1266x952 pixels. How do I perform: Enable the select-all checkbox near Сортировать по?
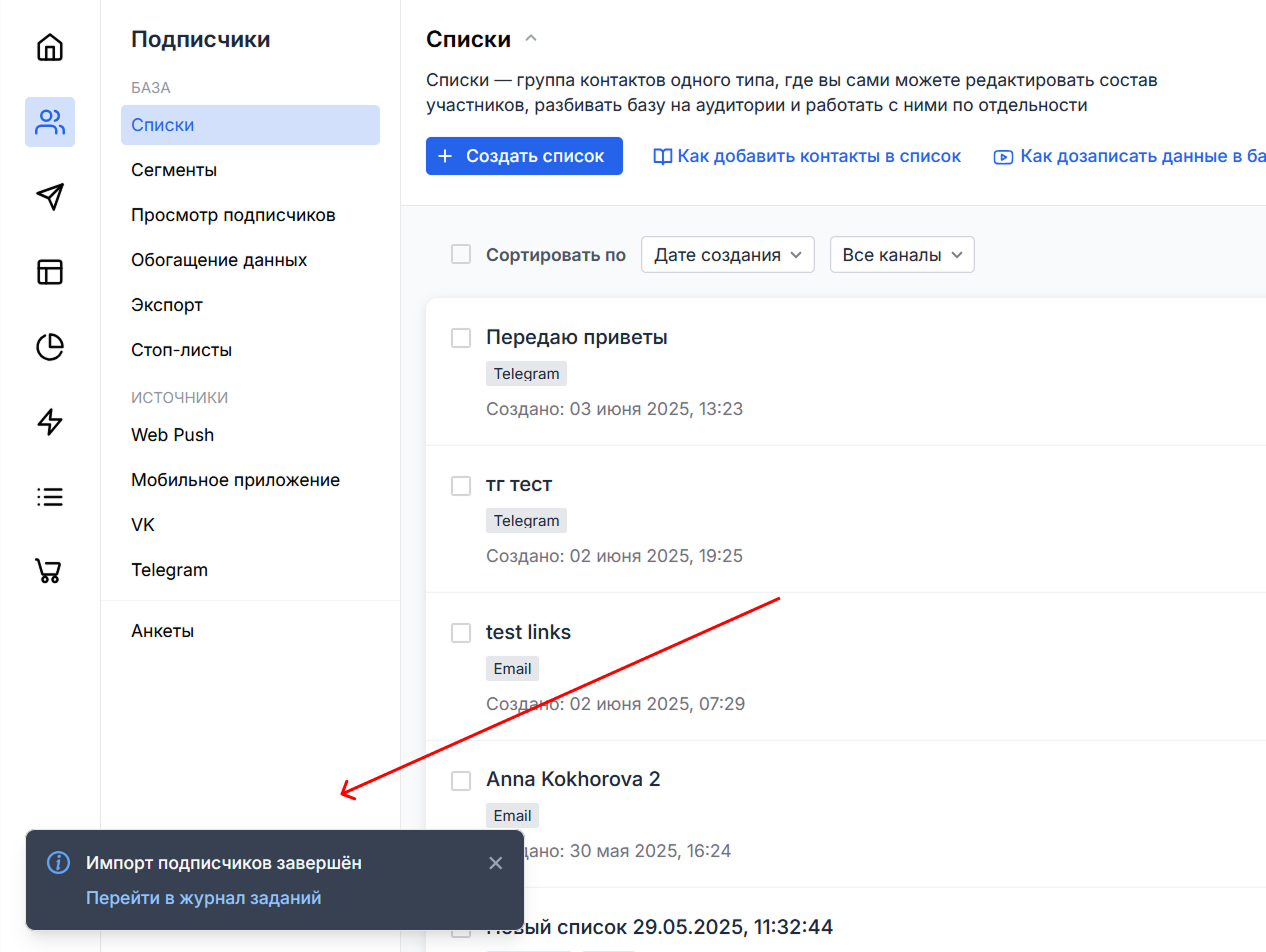coord(461,254)
